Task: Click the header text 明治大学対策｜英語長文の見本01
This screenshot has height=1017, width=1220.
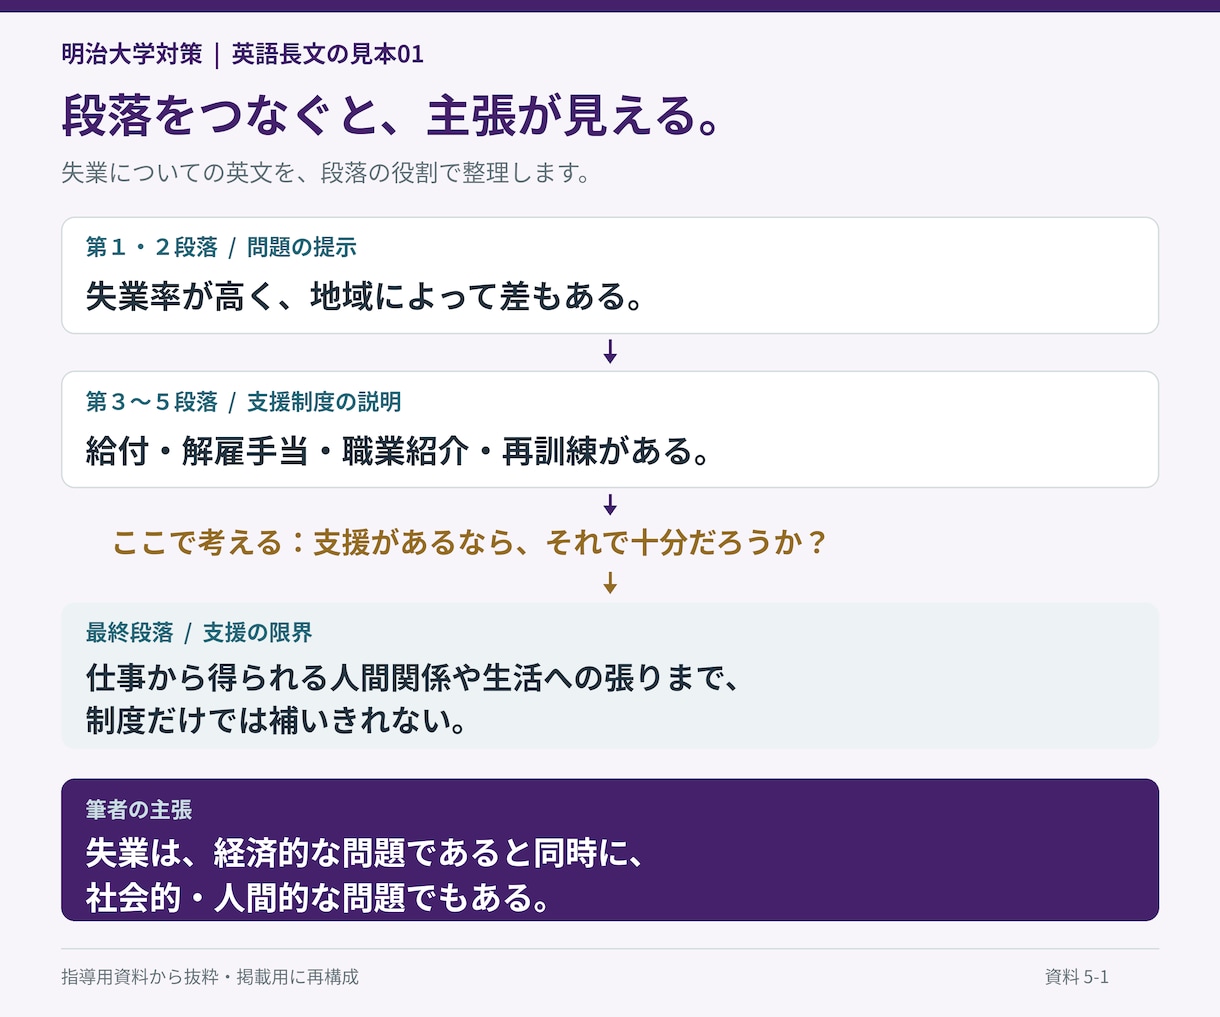Action: [243, 54]
